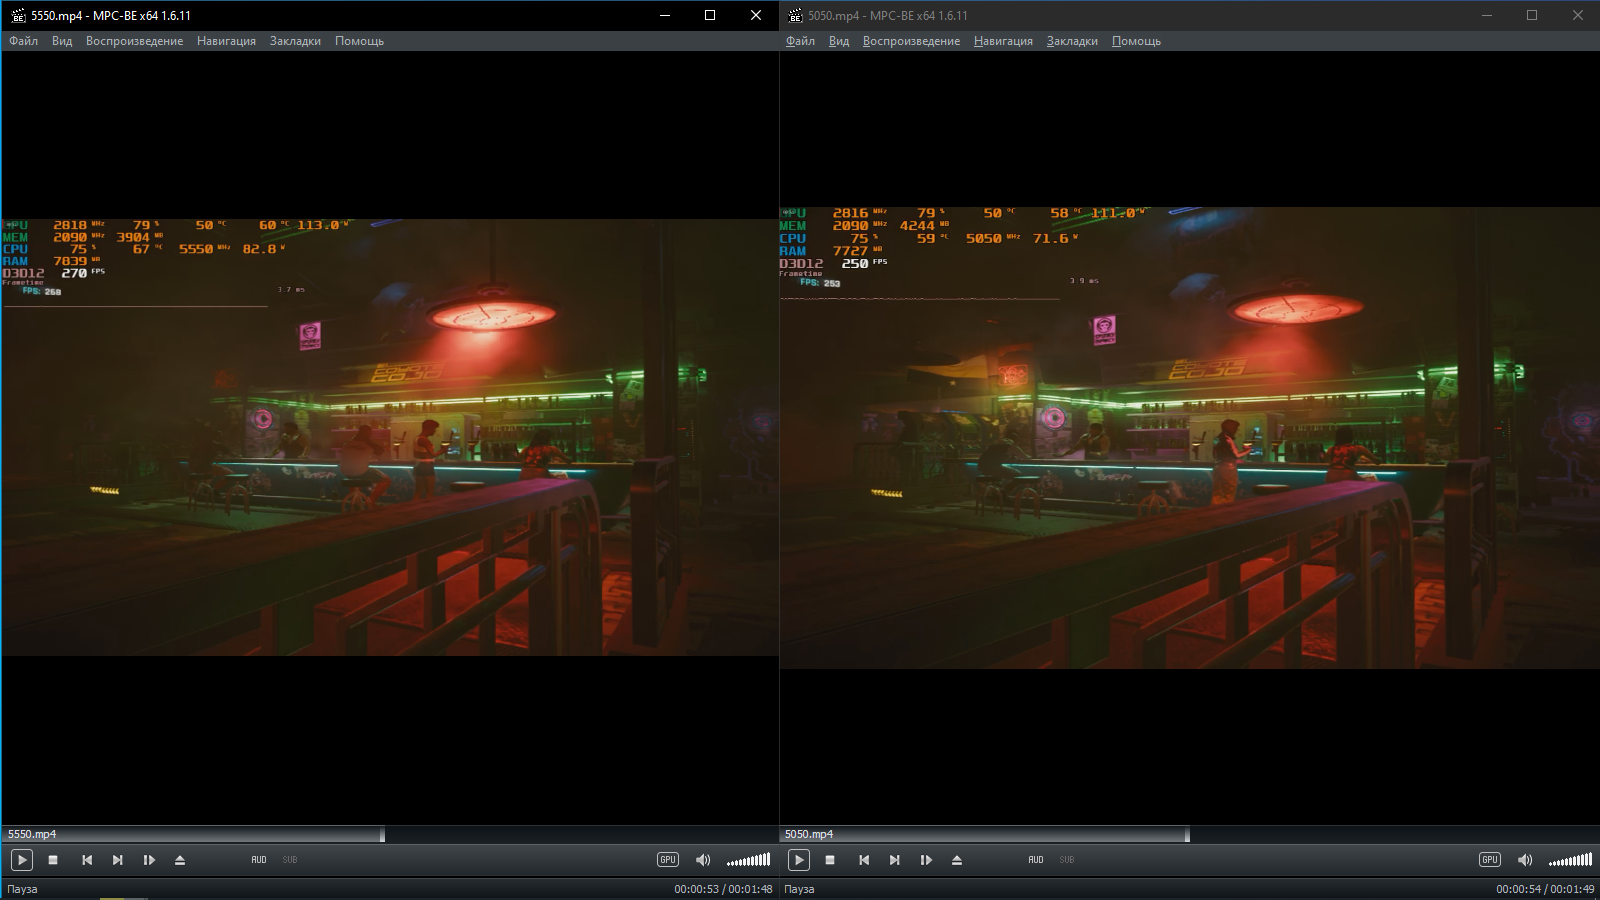Click the MPC-BE app icon of 5050.mp4 window
This screenshot has height=900, width=1600.
coord(795,15)
